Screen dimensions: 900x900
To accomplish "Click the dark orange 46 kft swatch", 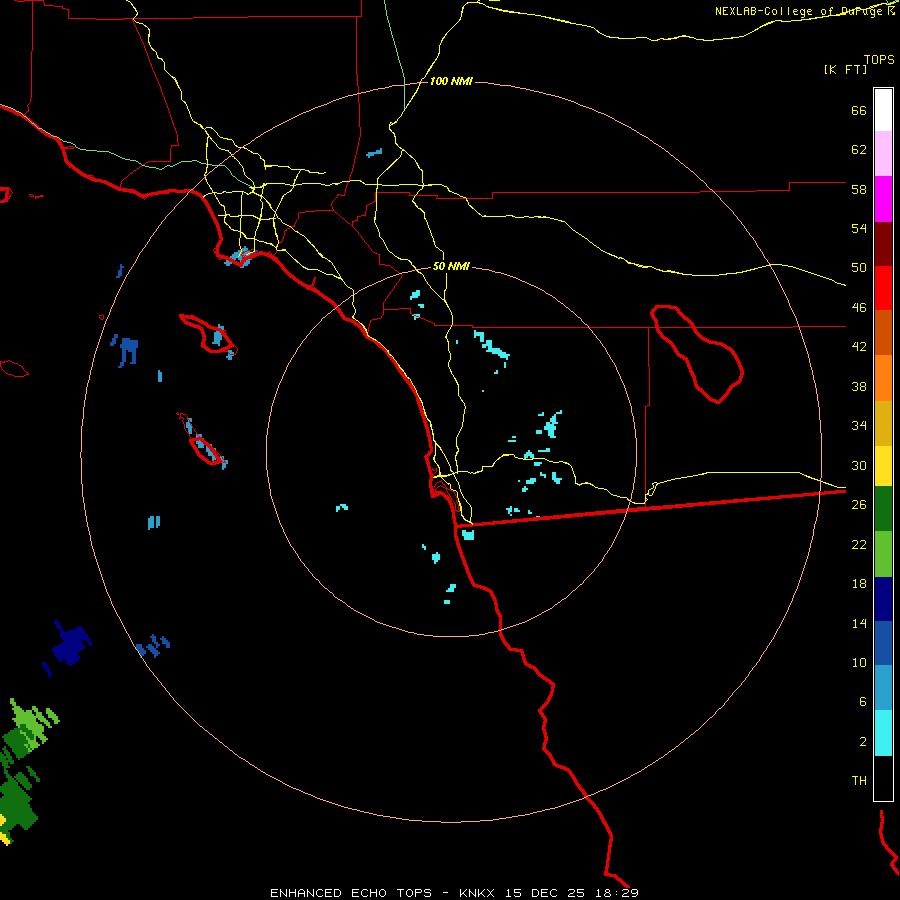I will (x=883, y=333).
